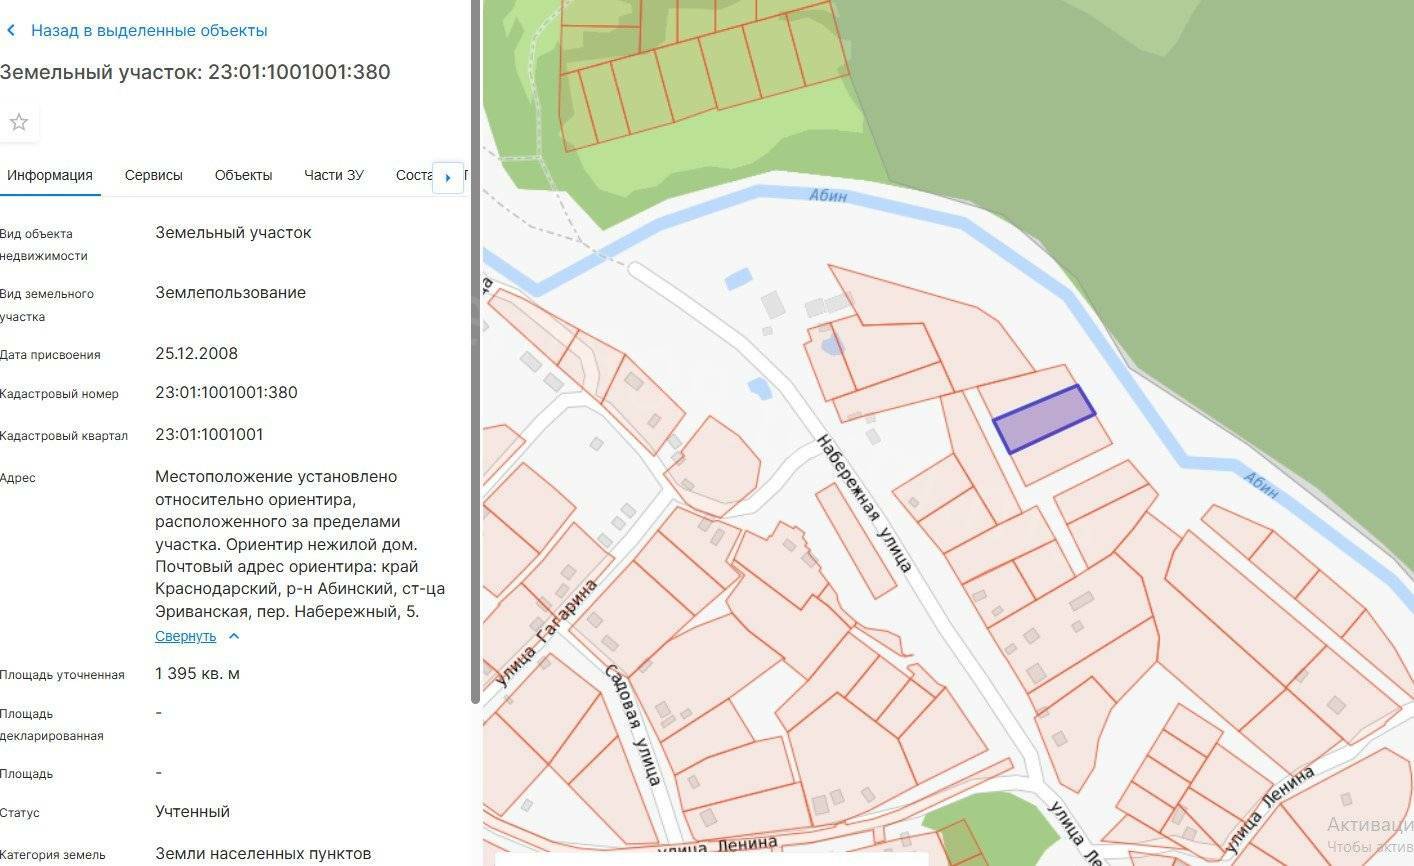1414x866 pixels.
Task: Click cadastral number value 23:01:1001001:380 field
Action: click(226, 393)
